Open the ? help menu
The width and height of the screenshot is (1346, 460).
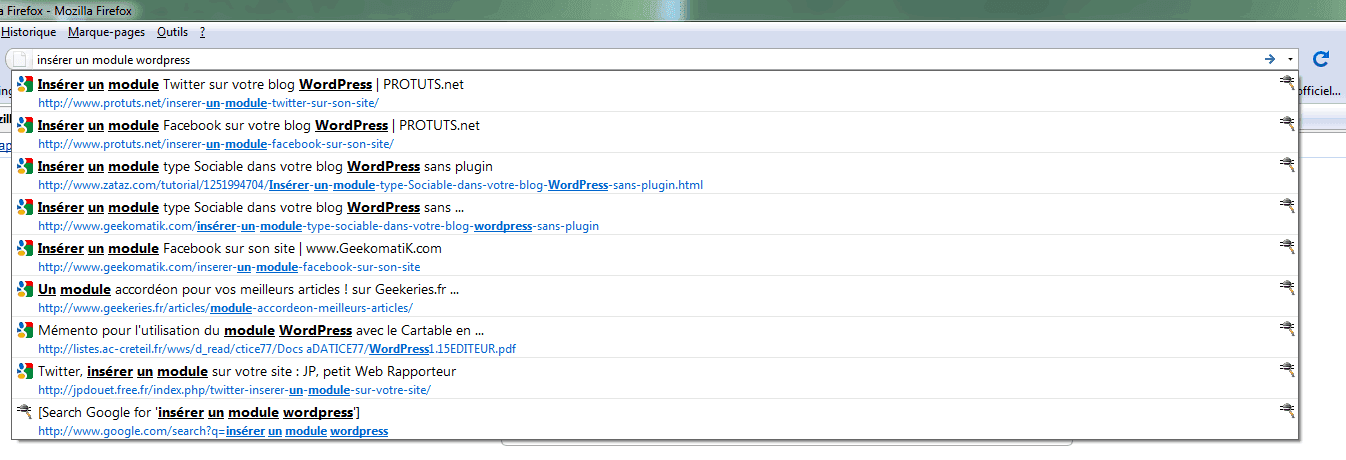pyautogui.click(x=202, y=33)
